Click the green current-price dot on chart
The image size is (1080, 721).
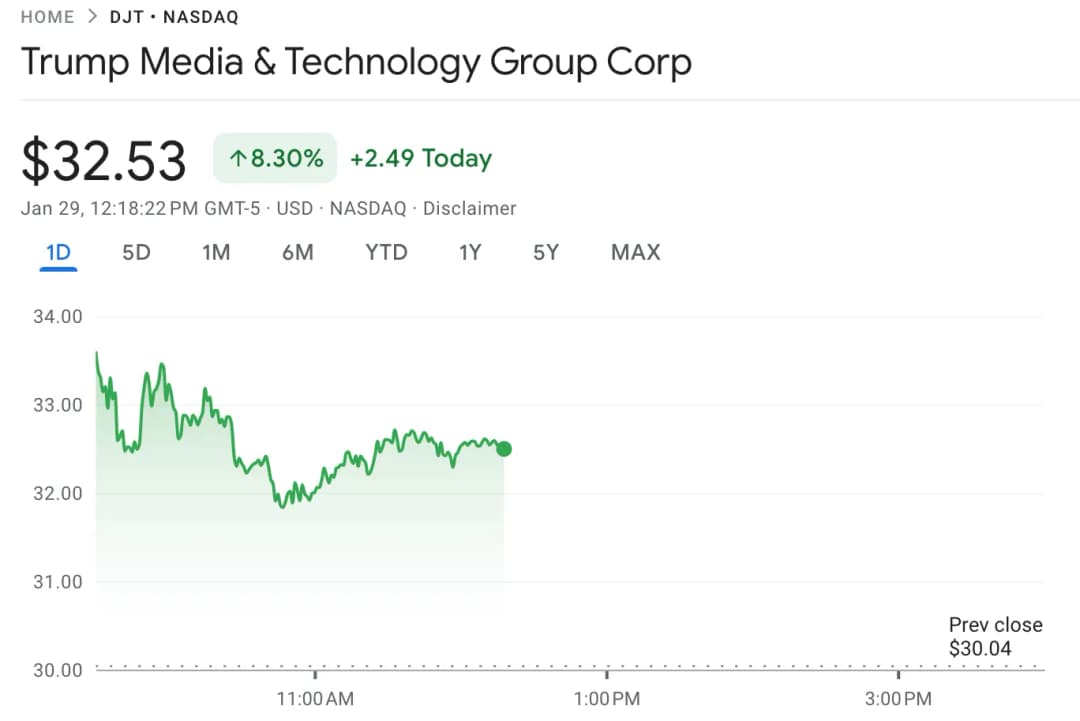(504, 449)
